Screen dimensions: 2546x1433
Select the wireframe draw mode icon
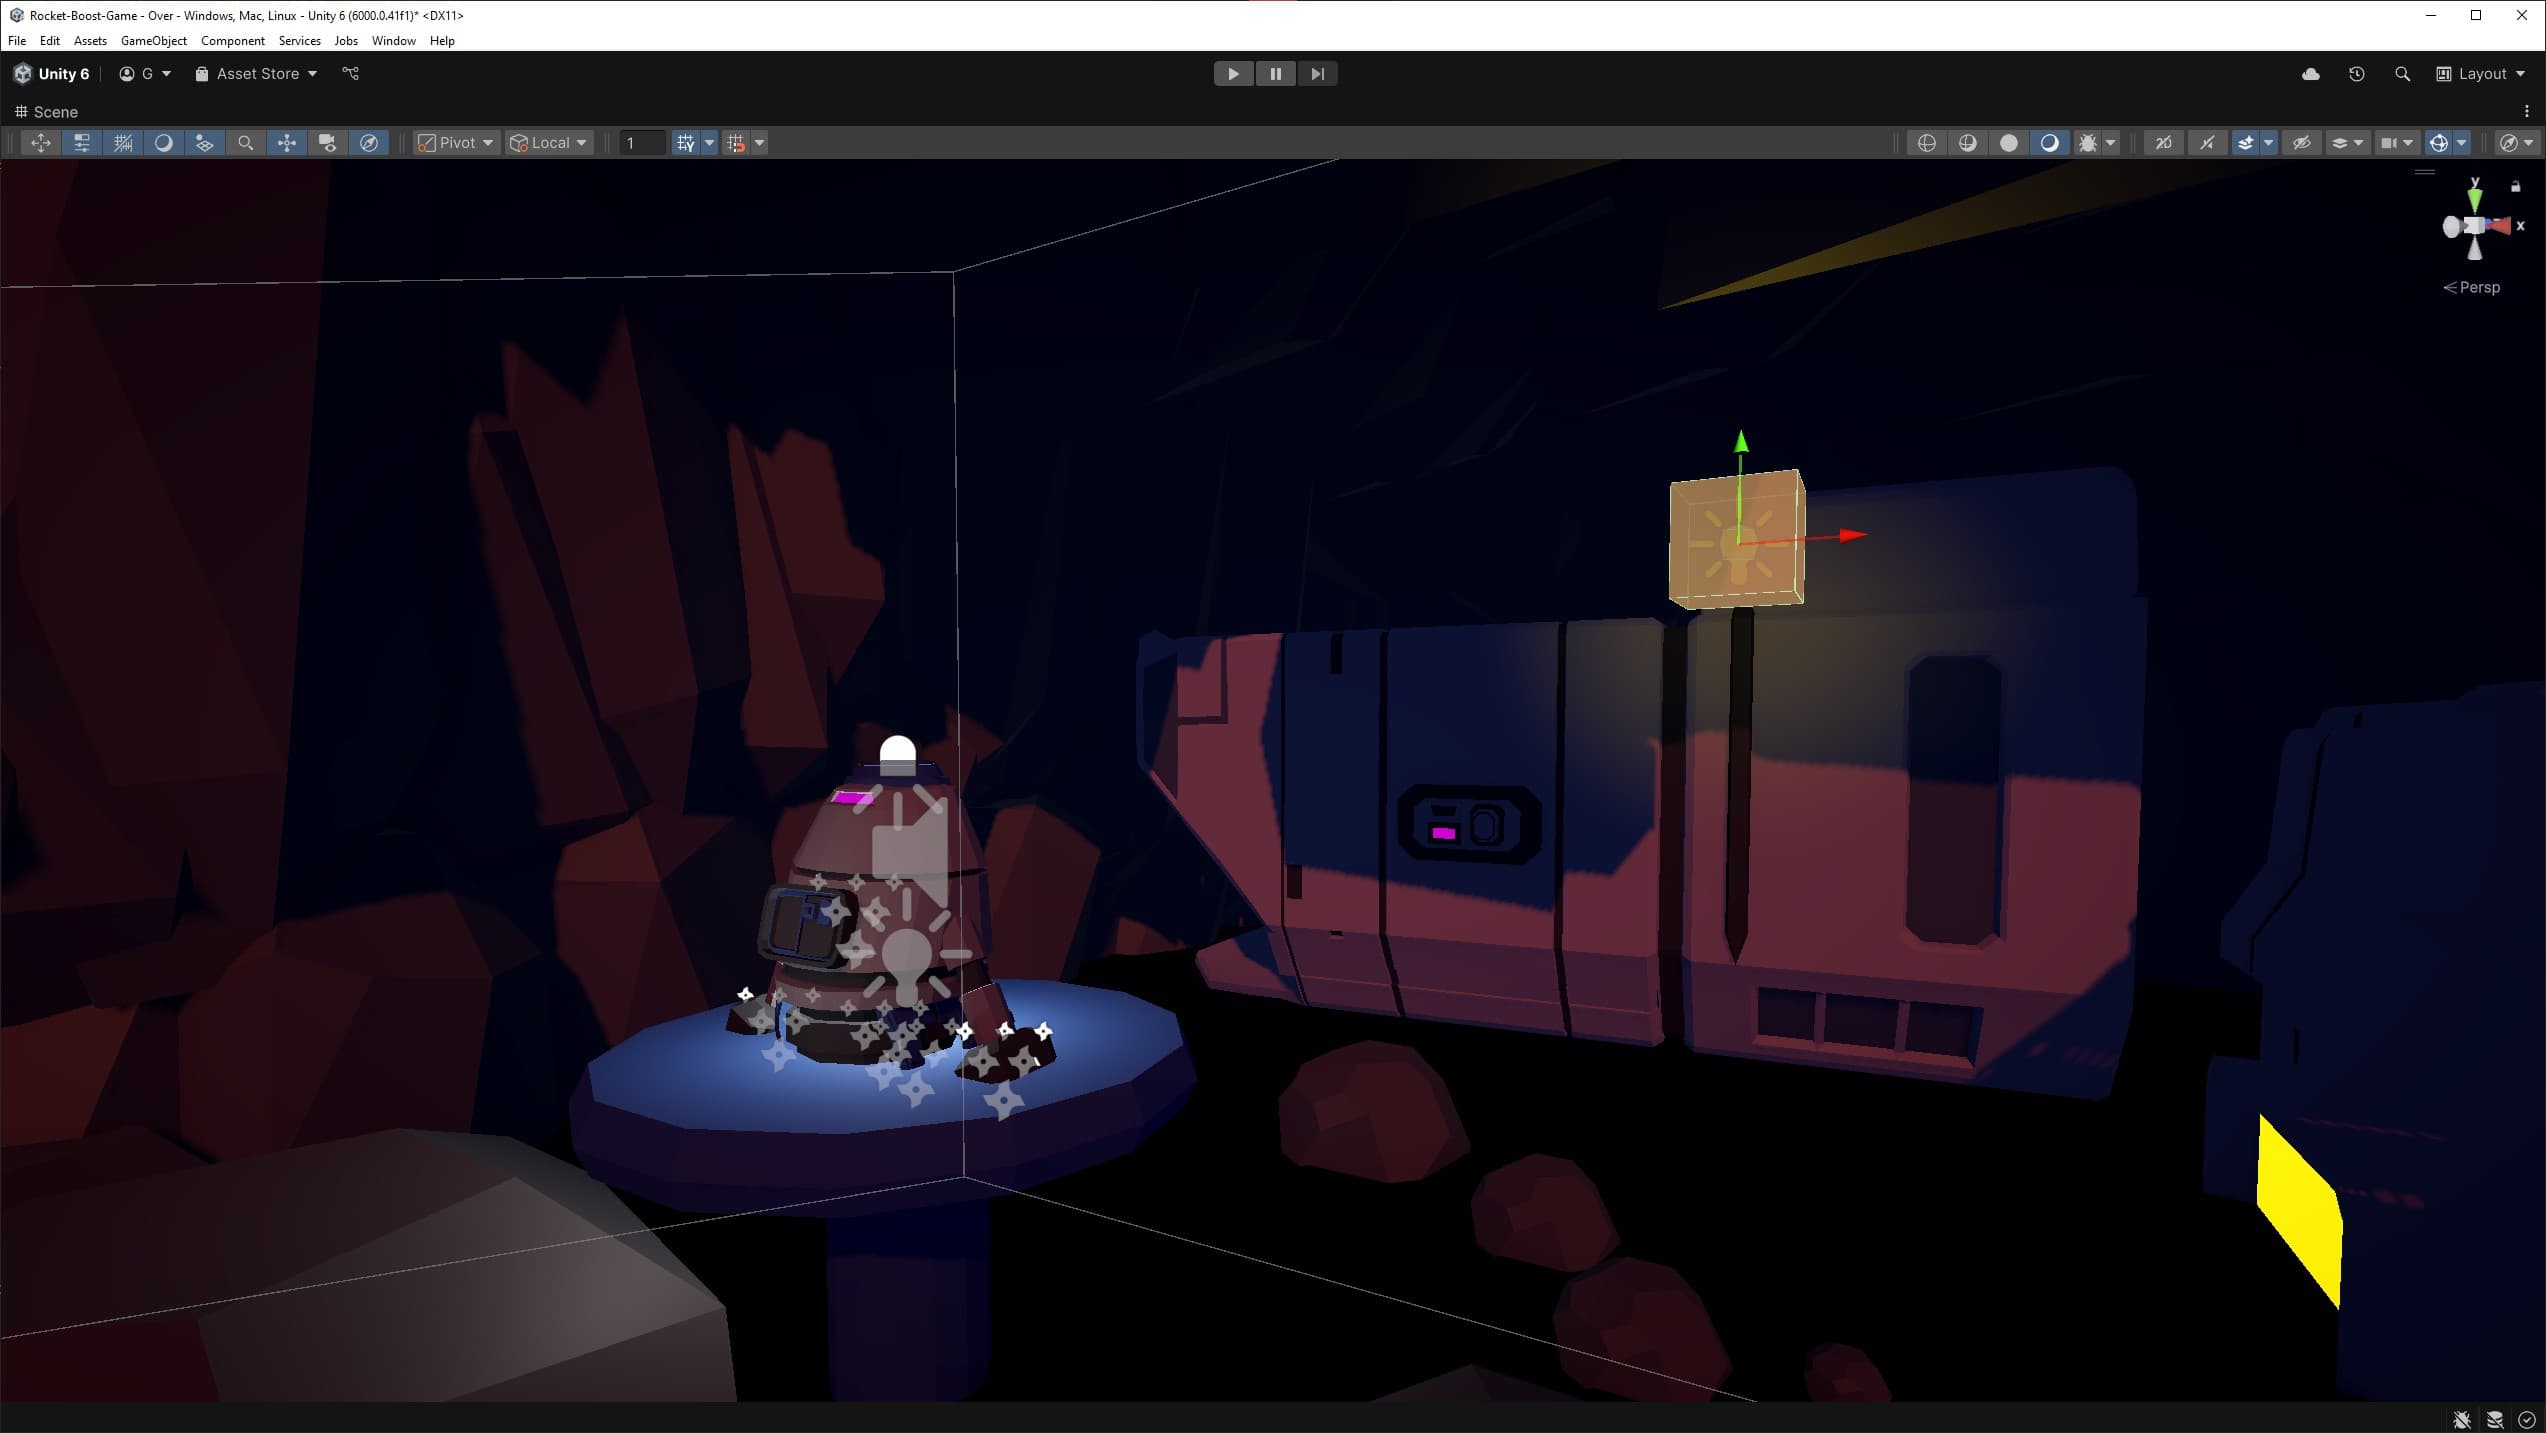pos(1926,143)
